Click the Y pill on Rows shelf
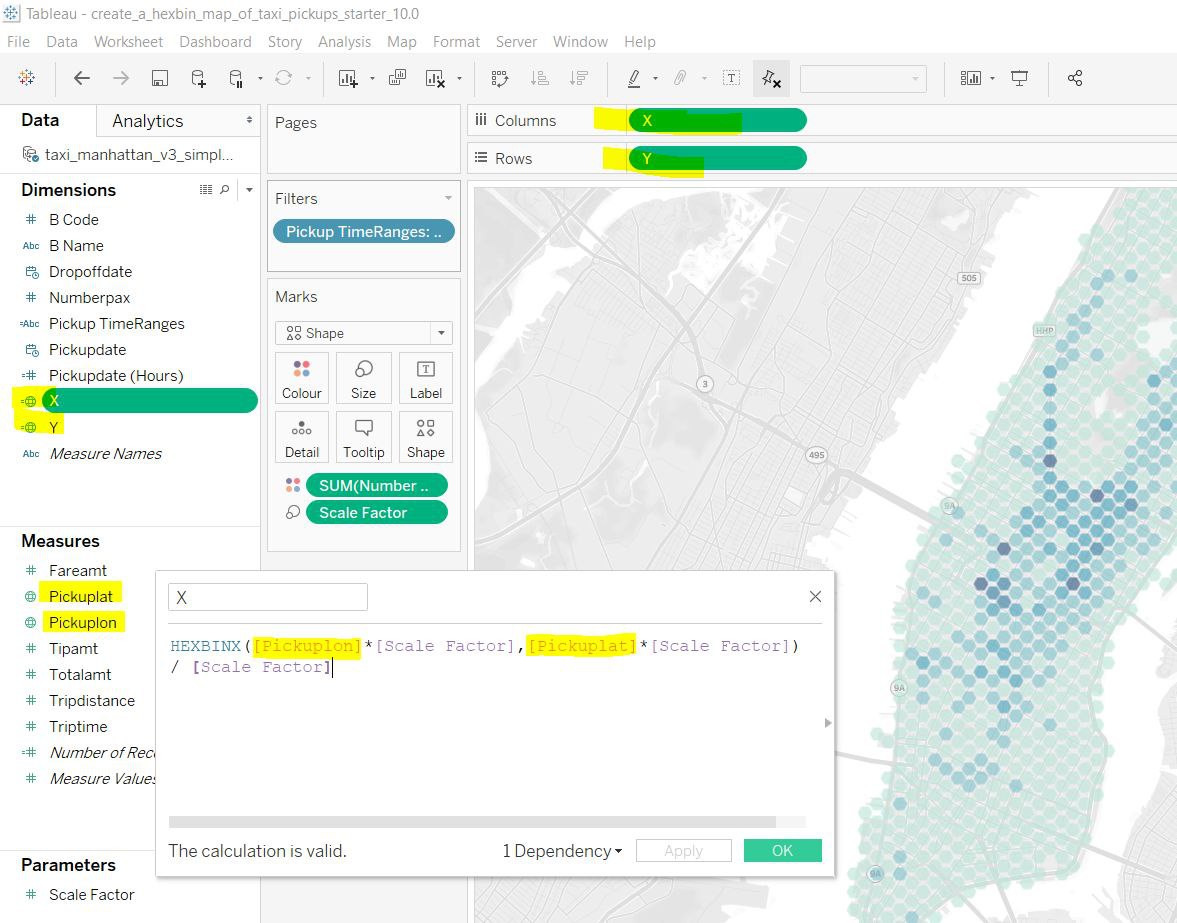The height and width of the screenshot is (923, 1177). tap(718, 158)
